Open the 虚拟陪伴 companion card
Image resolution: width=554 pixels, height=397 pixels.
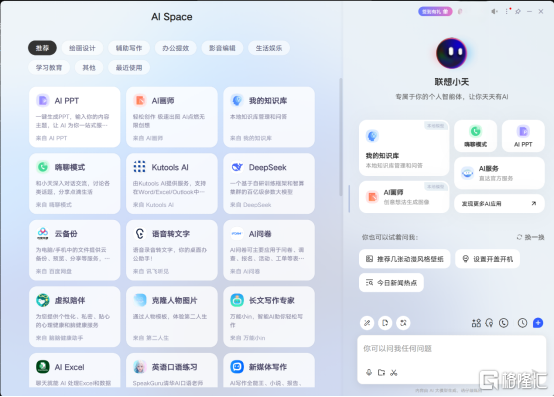point(75,317)
